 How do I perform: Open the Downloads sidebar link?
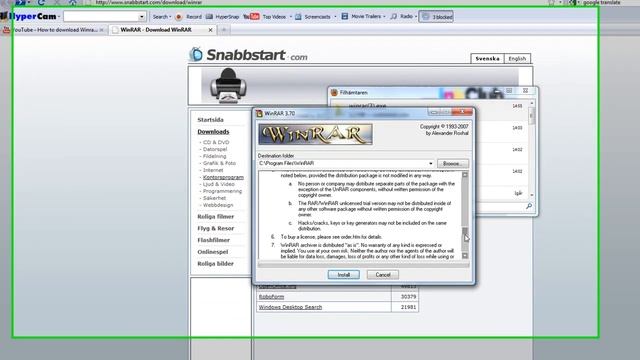213,131
